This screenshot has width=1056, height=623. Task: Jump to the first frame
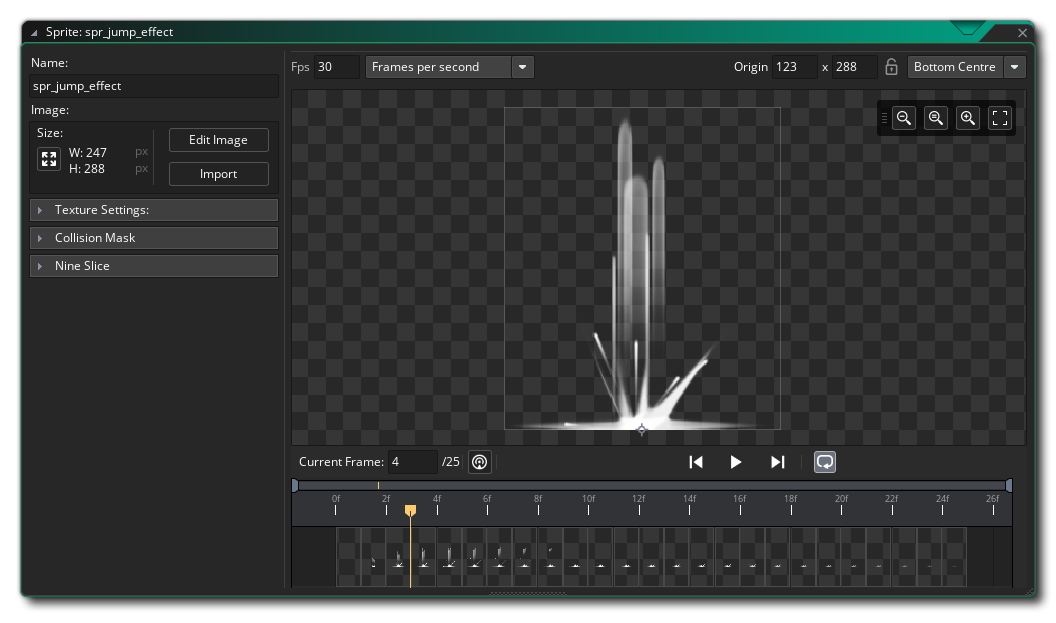tap(696, 462)
